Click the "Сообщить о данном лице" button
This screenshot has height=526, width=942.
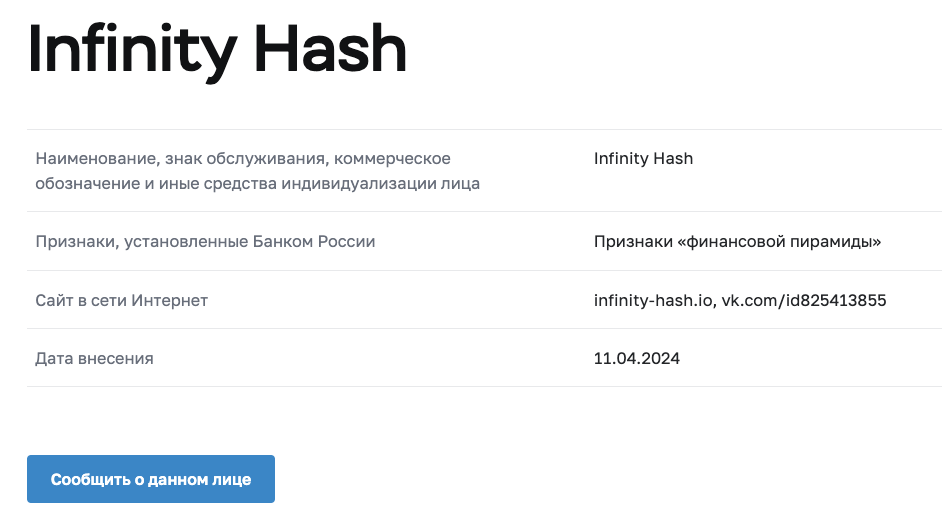pos(151,479)
